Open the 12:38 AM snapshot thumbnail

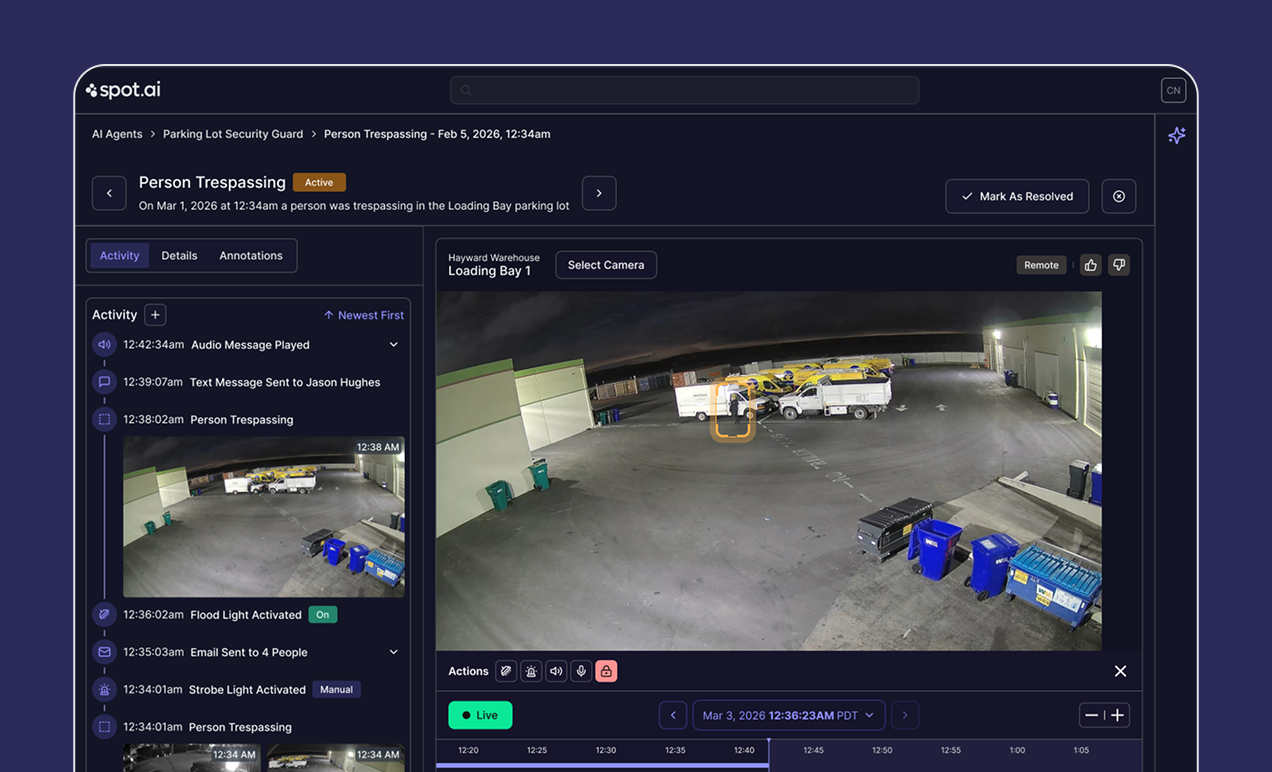click(x=264, y=517)
